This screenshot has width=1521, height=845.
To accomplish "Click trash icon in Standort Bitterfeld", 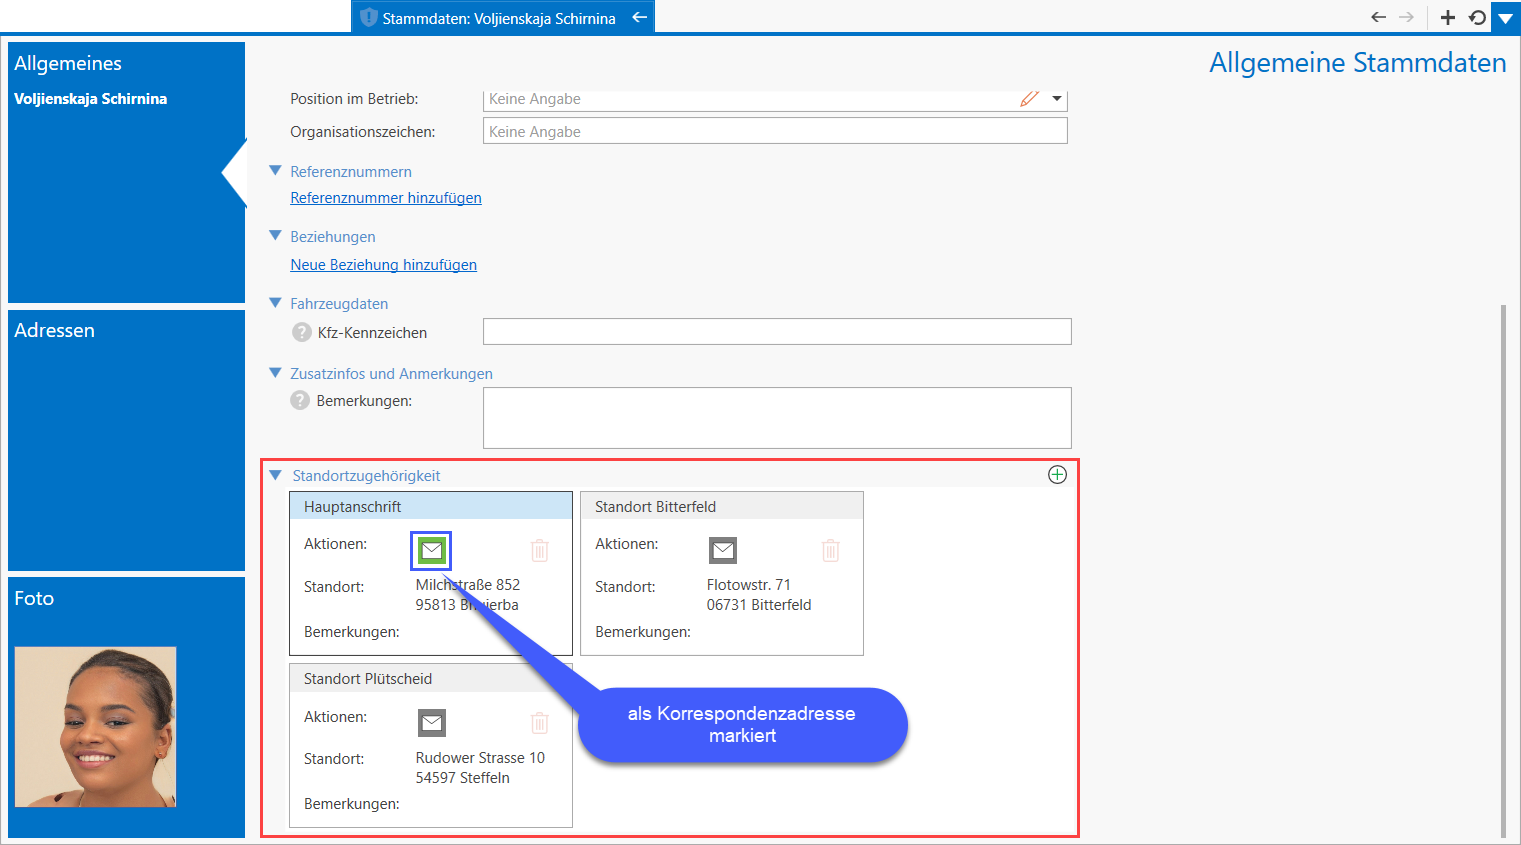I will [x=830, y=550].
